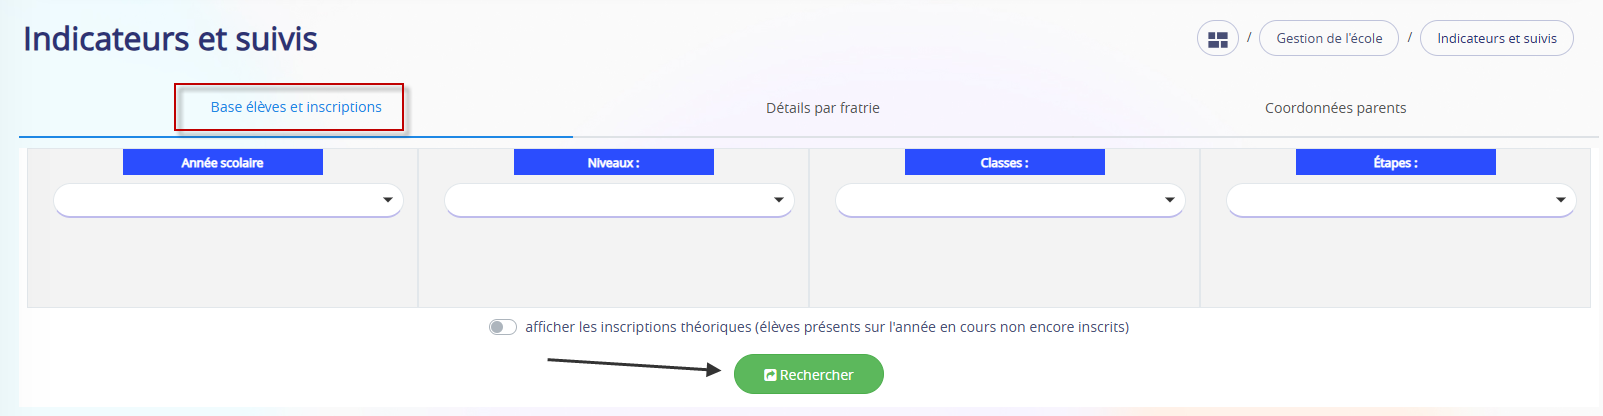This screenshot has height=416, width=1603.
Task: Open the Détails par fratrie tab
Action: [x=823, y=108]
